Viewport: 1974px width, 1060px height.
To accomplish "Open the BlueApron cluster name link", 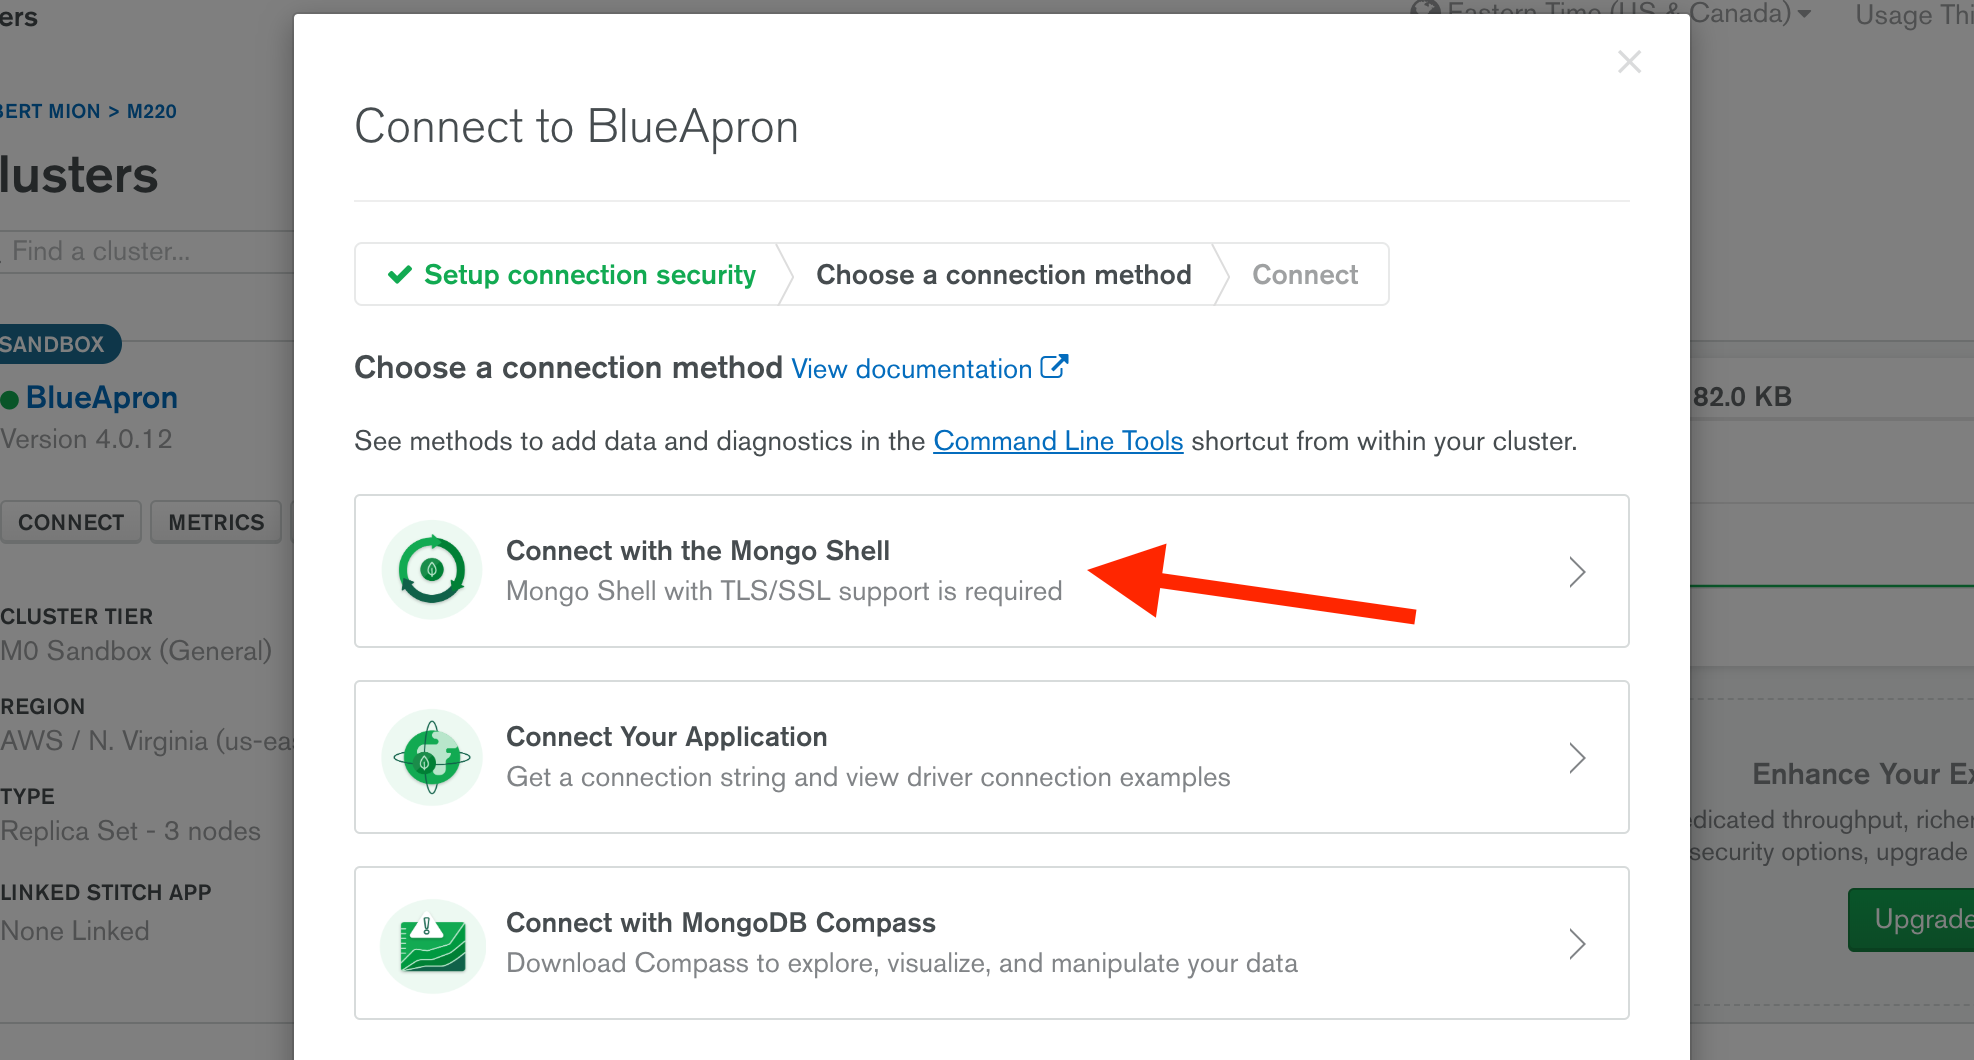I will coord(102,398).
